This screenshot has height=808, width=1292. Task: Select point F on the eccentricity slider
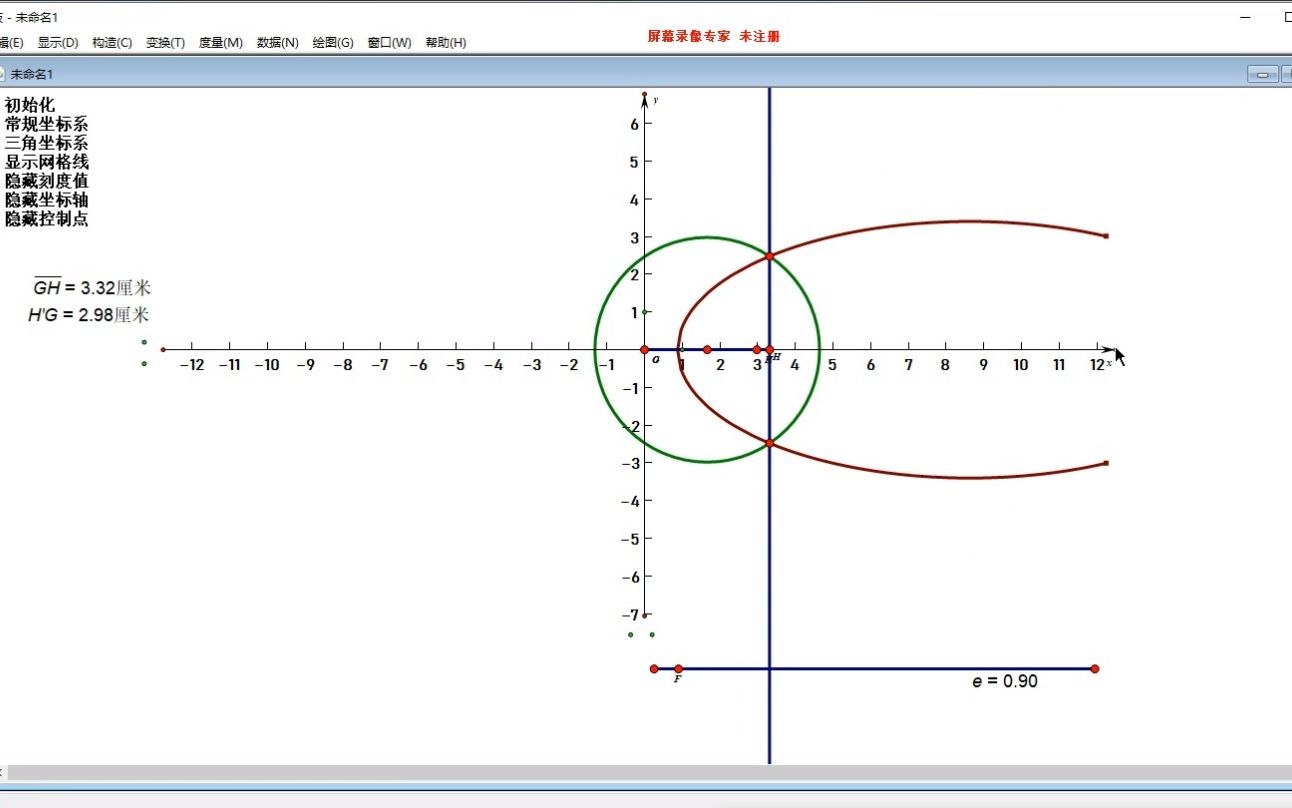tap(678, 668)
